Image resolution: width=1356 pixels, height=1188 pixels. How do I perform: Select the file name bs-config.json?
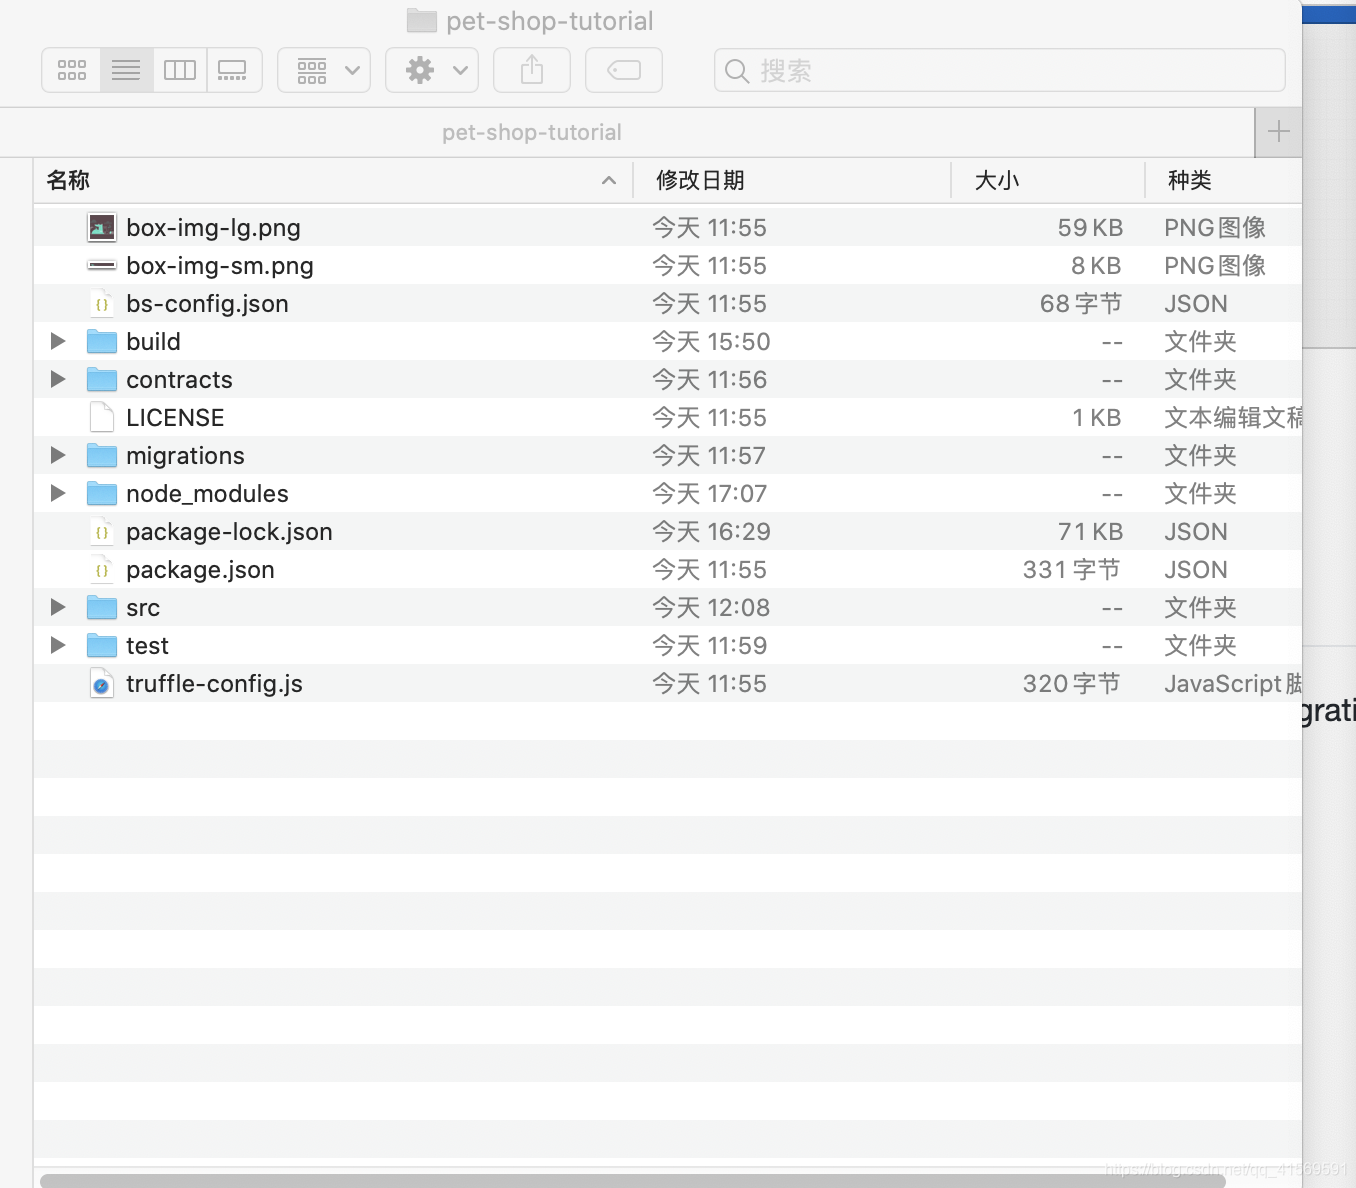coord(207,304)
